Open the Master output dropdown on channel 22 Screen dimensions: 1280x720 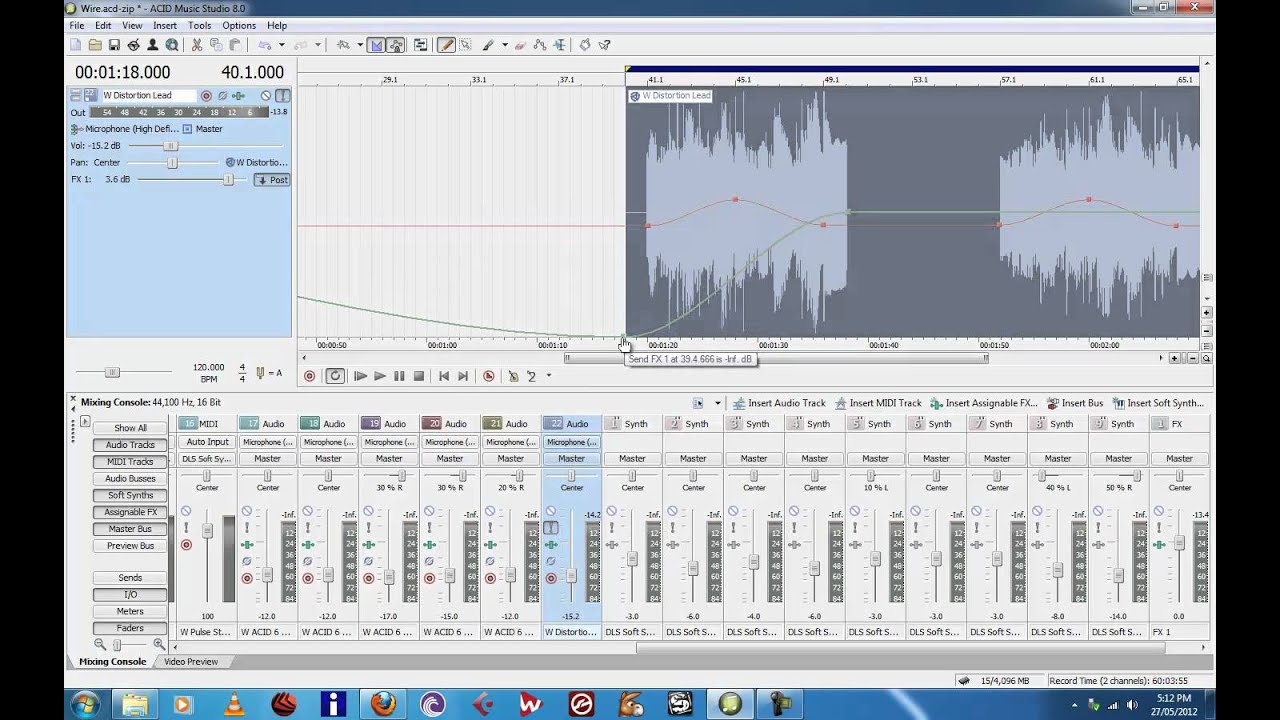point(571,459)
